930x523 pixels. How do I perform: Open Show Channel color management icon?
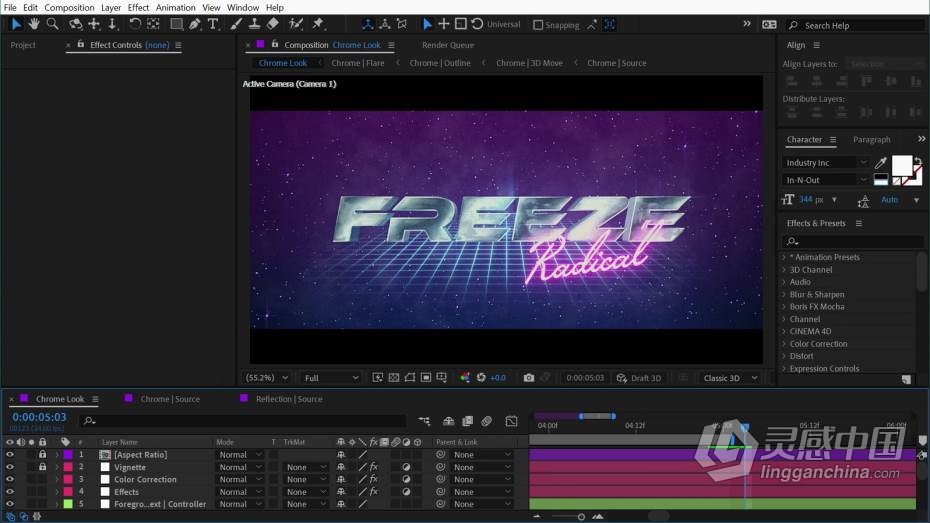pyautogui.click(x=465, y=378)
